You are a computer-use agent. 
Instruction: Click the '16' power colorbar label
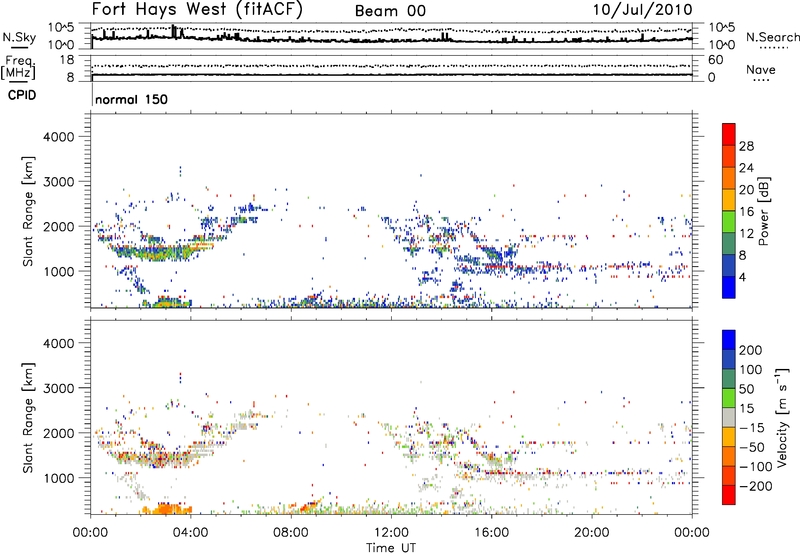[746, 212]
